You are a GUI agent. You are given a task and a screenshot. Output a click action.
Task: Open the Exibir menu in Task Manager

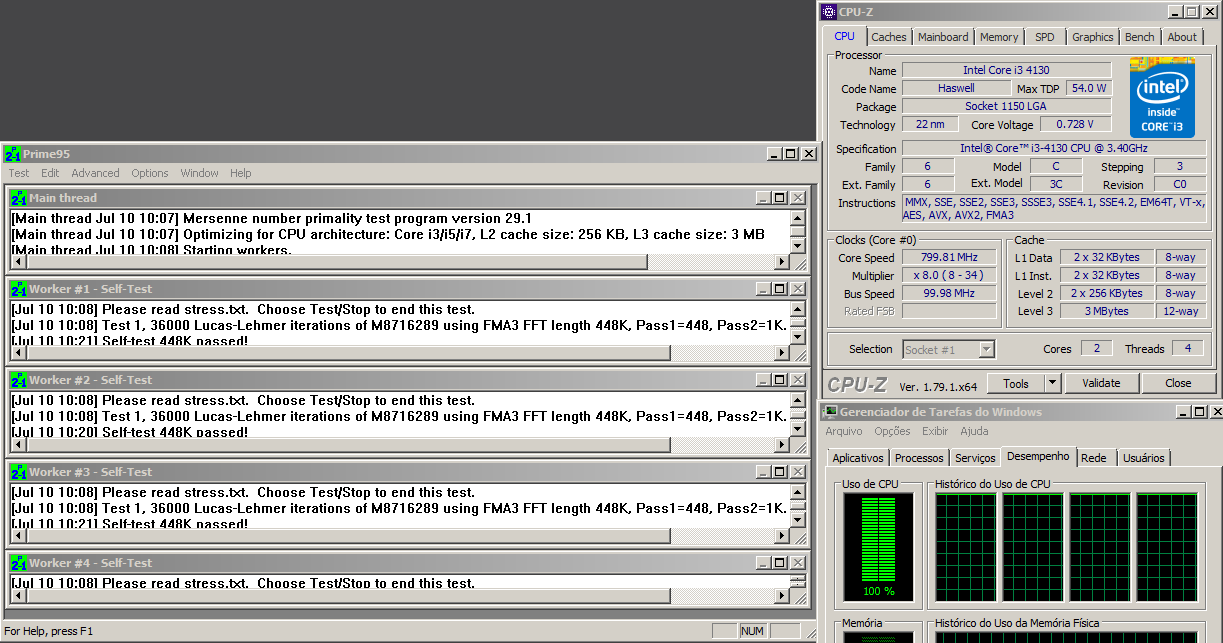click(935, 431)
